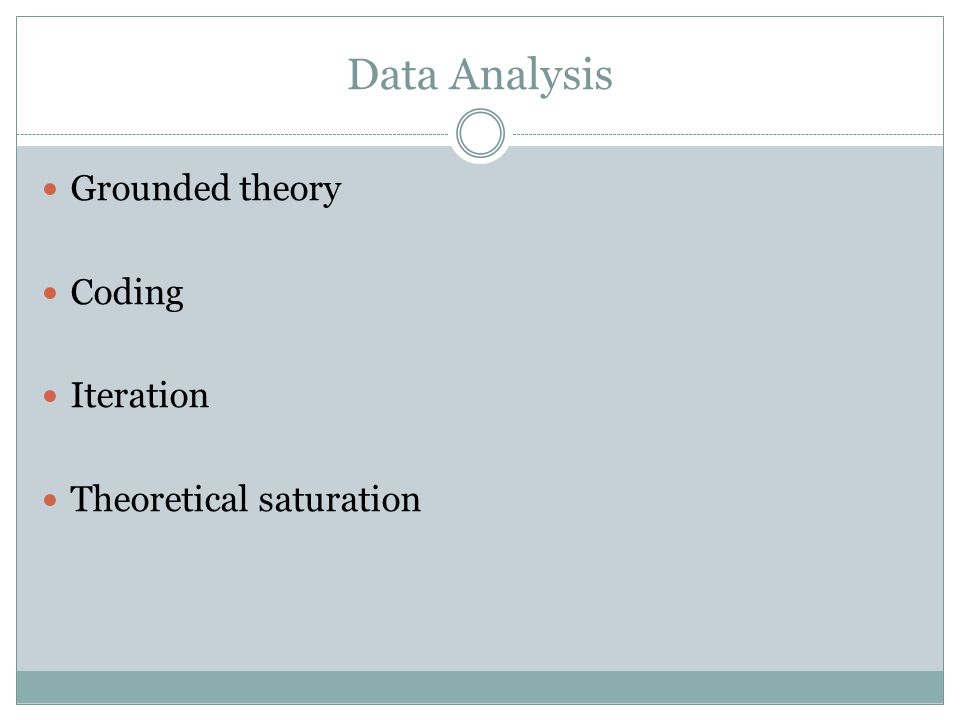The width and height of the screenshot is (960, 720).
Task: Click the word Data in the title
Action: (x=392, y=75)
